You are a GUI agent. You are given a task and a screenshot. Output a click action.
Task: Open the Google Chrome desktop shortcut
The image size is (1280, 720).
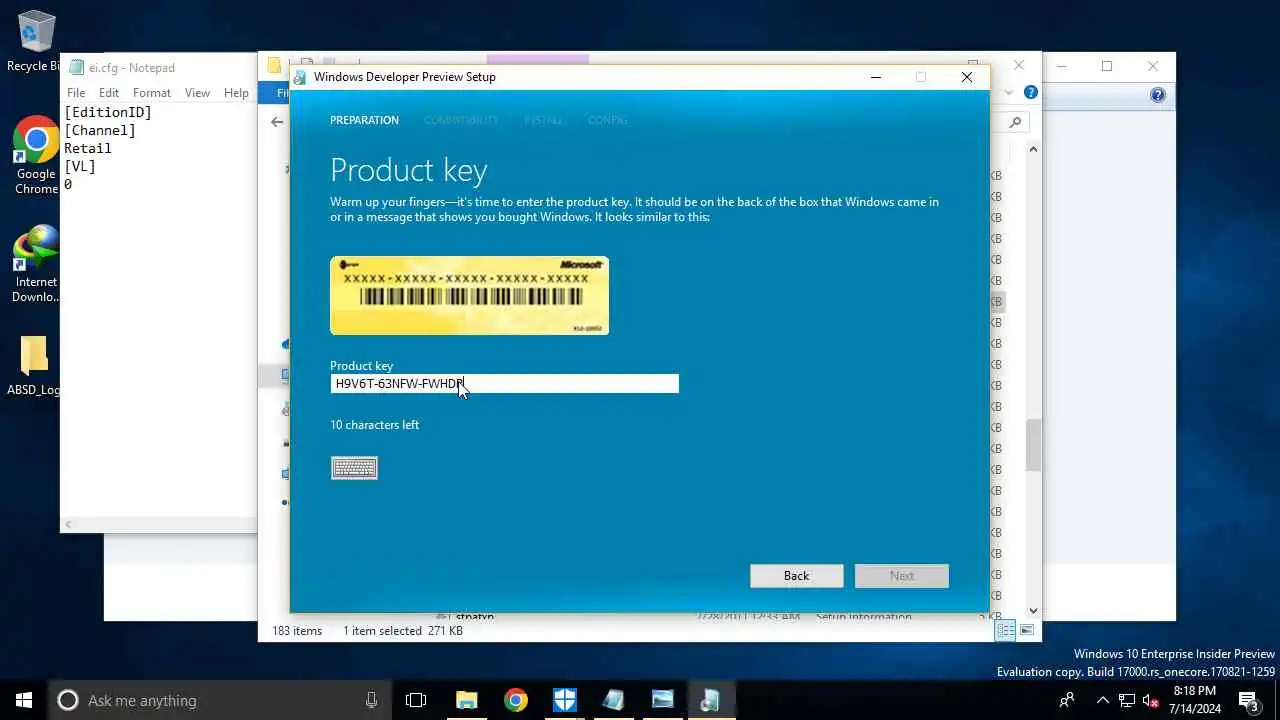pos(37,155)
